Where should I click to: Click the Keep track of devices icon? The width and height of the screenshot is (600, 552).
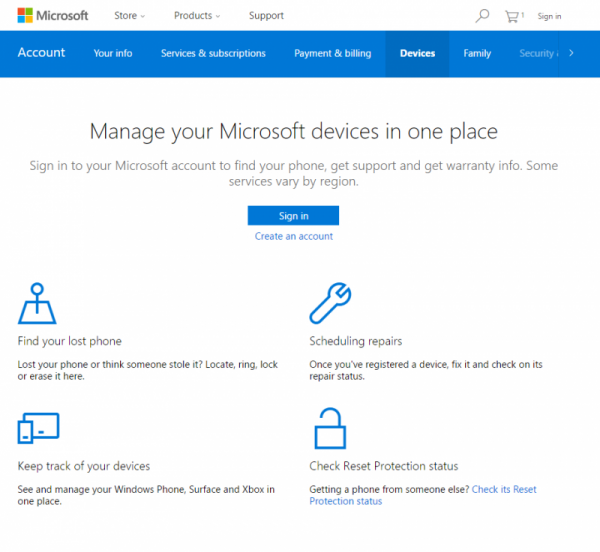pos(38,428)
